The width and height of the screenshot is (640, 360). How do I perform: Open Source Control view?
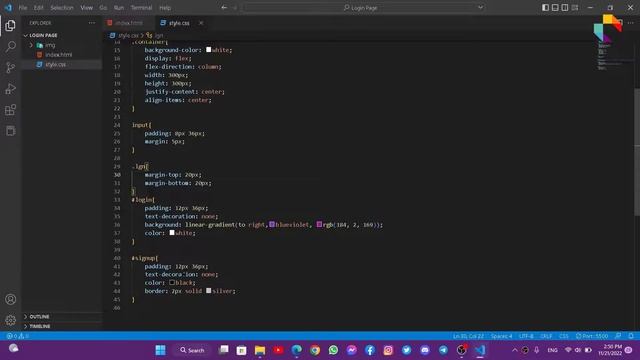tap(11, 68)
